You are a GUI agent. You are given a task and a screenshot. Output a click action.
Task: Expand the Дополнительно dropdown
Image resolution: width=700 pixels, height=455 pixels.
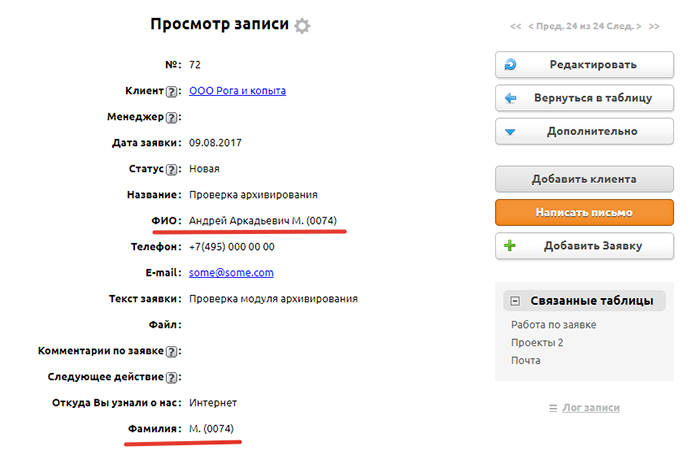582,131
